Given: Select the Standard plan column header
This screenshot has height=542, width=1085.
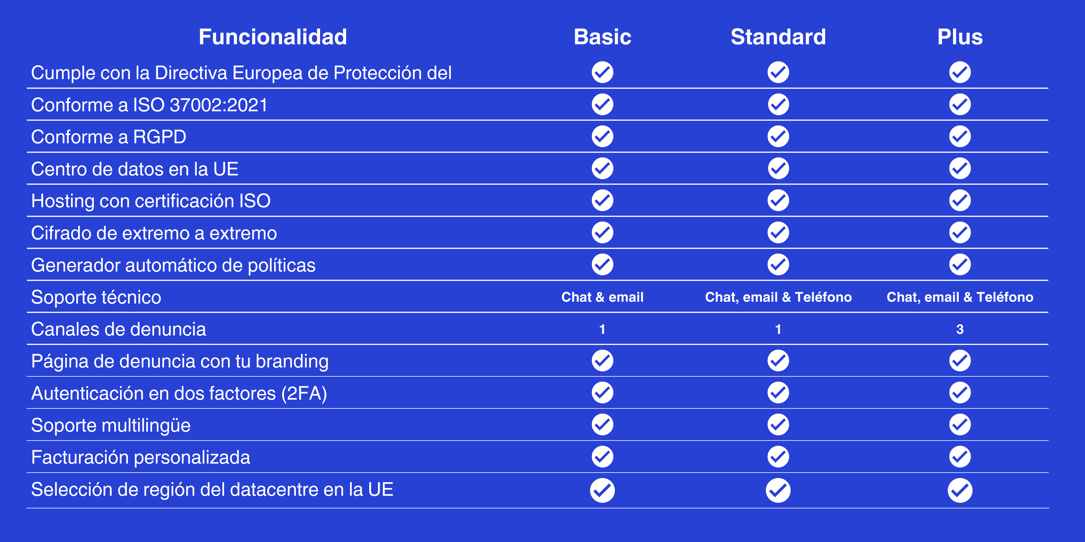Looking at the screenshot, I should pyautogui.click(x=778, y=37).
